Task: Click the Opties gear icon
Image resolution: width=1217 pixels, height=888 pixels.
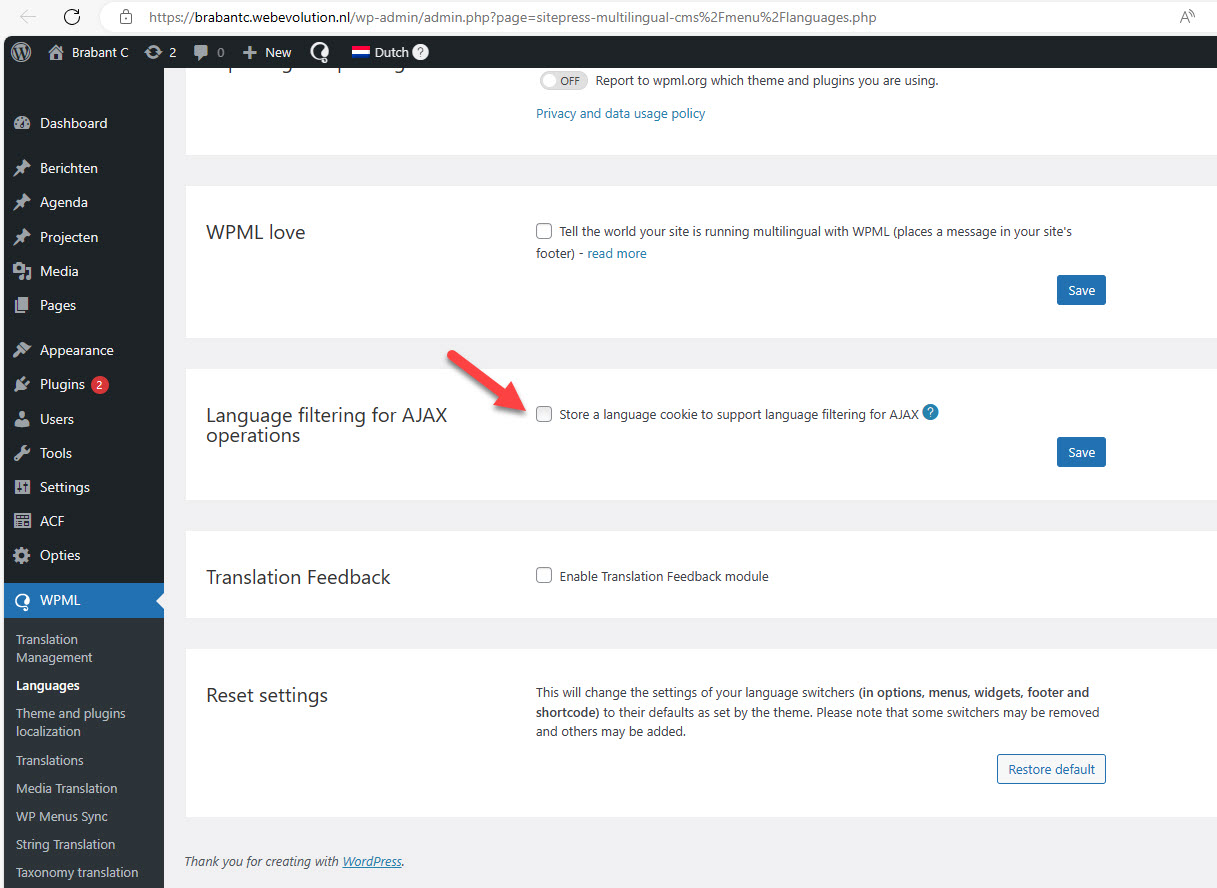Action: [22, 555]
